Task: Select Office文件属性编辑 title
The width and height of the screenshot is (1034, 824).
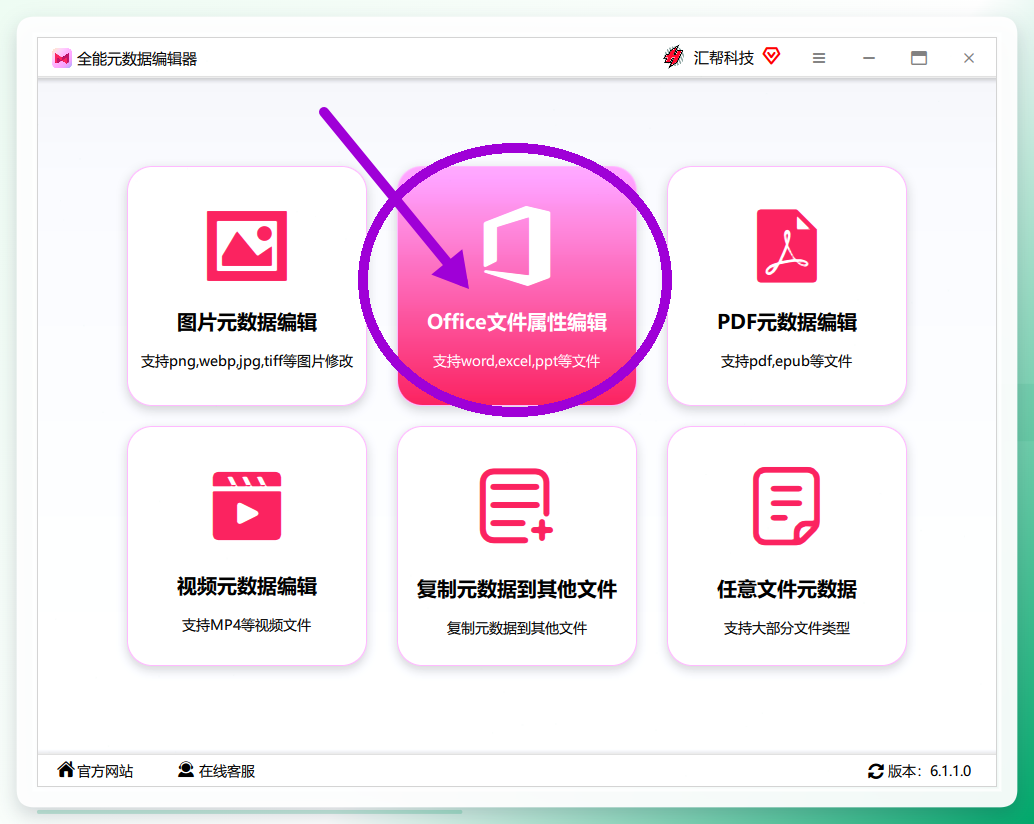Action: pyautogui.click(x=517, y=322)
